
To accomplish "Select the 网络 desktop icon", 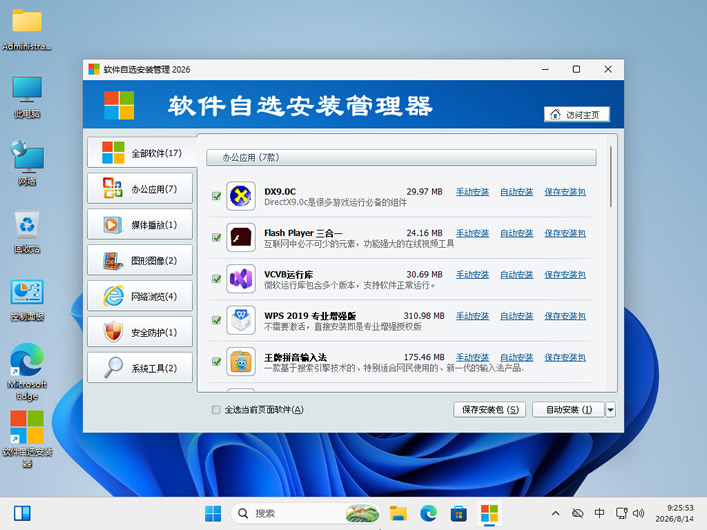I will pos(27,163).
